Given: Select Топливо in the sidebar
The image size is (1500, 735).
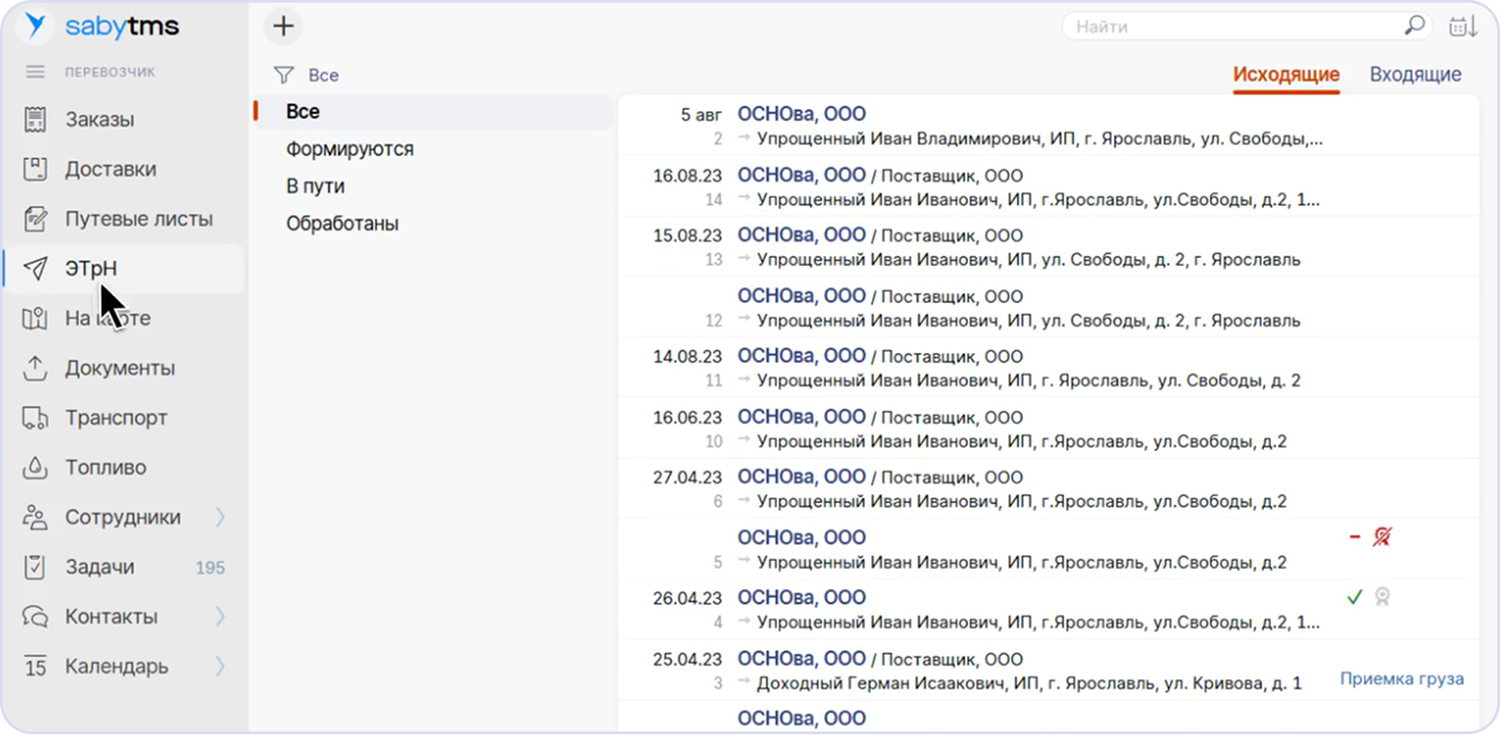Looking at the screenshot, I should tap(105, 467).
